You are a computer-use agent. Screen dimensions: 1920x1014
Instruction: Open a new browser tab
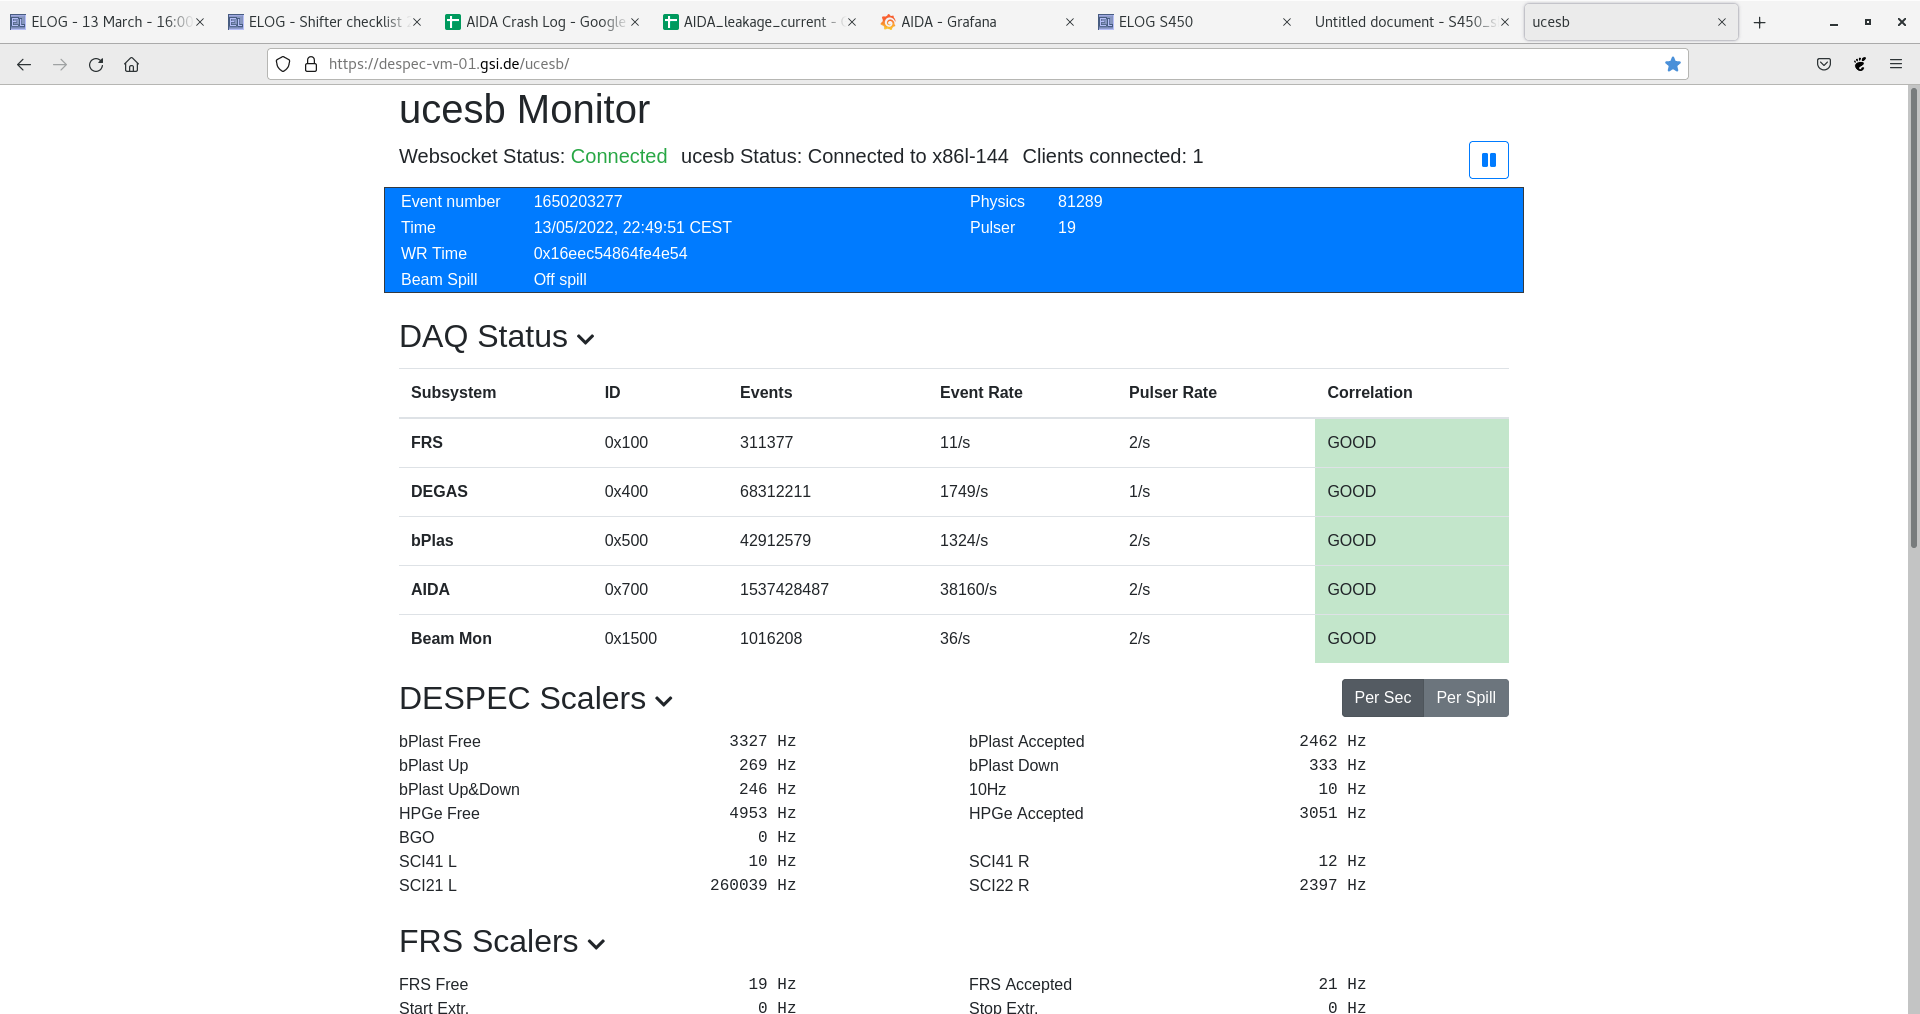1760,22
